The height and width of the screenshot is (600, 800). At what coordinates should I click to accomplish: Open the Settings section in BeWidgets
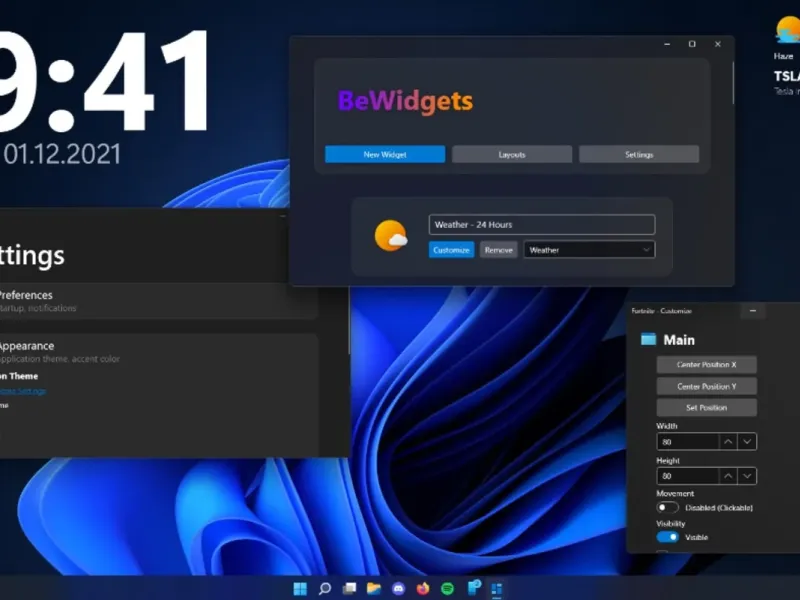pos(639,154)
